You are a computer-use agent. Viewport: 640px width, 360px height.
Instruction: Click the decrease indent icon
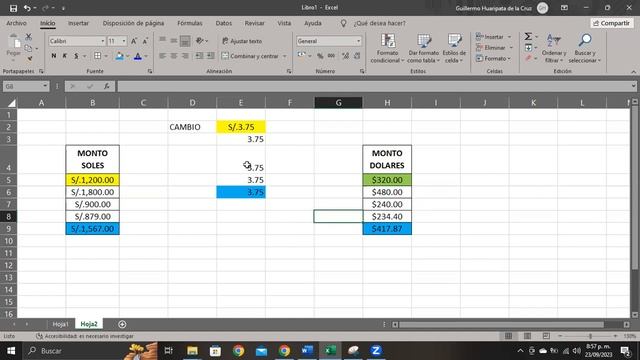click(x=199, y=56)
